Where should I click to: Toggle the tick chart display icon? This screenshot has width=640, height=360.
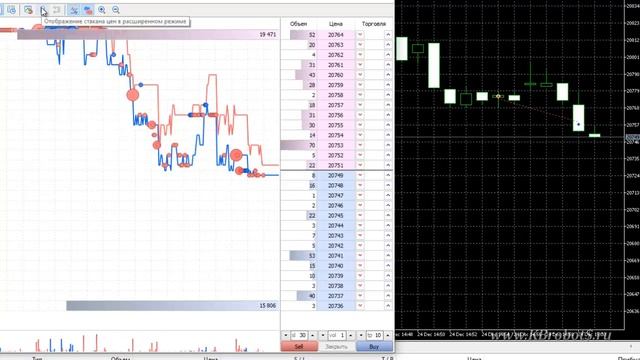73,10
